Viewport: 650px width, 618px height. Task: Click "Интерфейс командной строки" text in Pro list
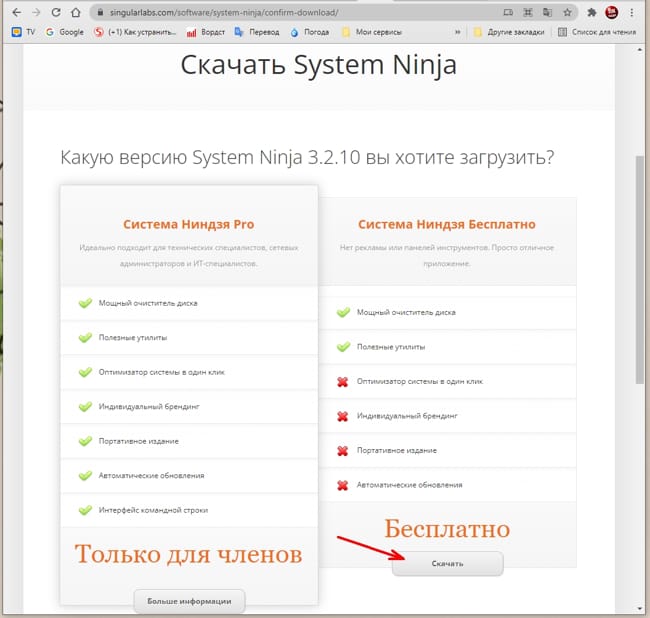[153, 510]
